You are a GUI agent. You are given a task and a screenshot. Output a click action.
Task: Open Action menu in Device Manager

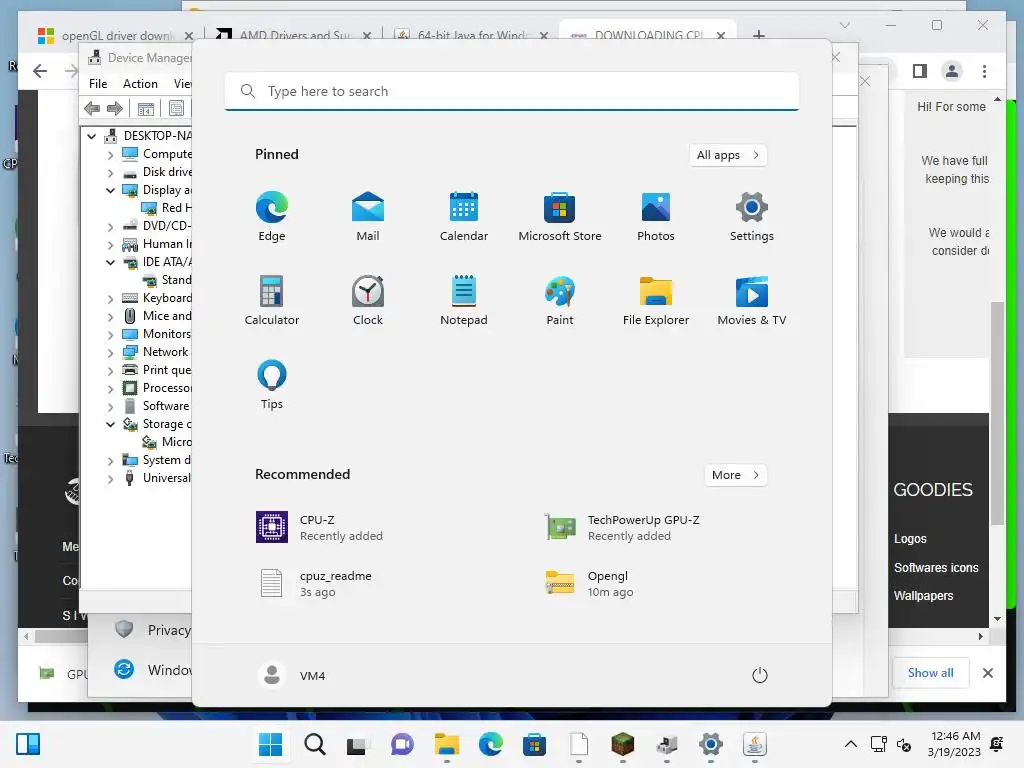tap(140, 84)
